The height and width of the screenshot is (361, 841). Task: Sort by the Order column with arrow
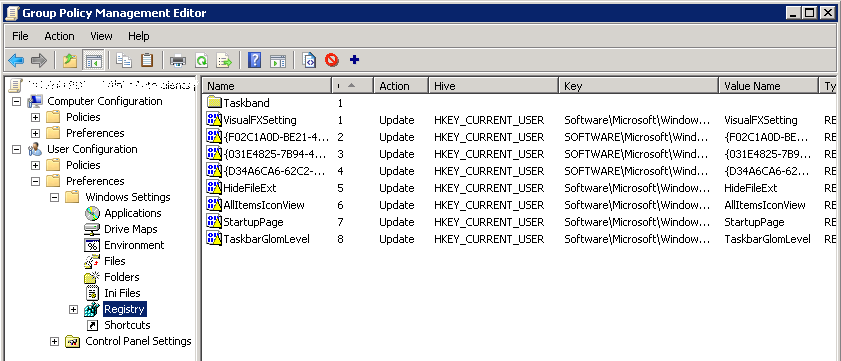pyautogui.click(x=352, y=86)
